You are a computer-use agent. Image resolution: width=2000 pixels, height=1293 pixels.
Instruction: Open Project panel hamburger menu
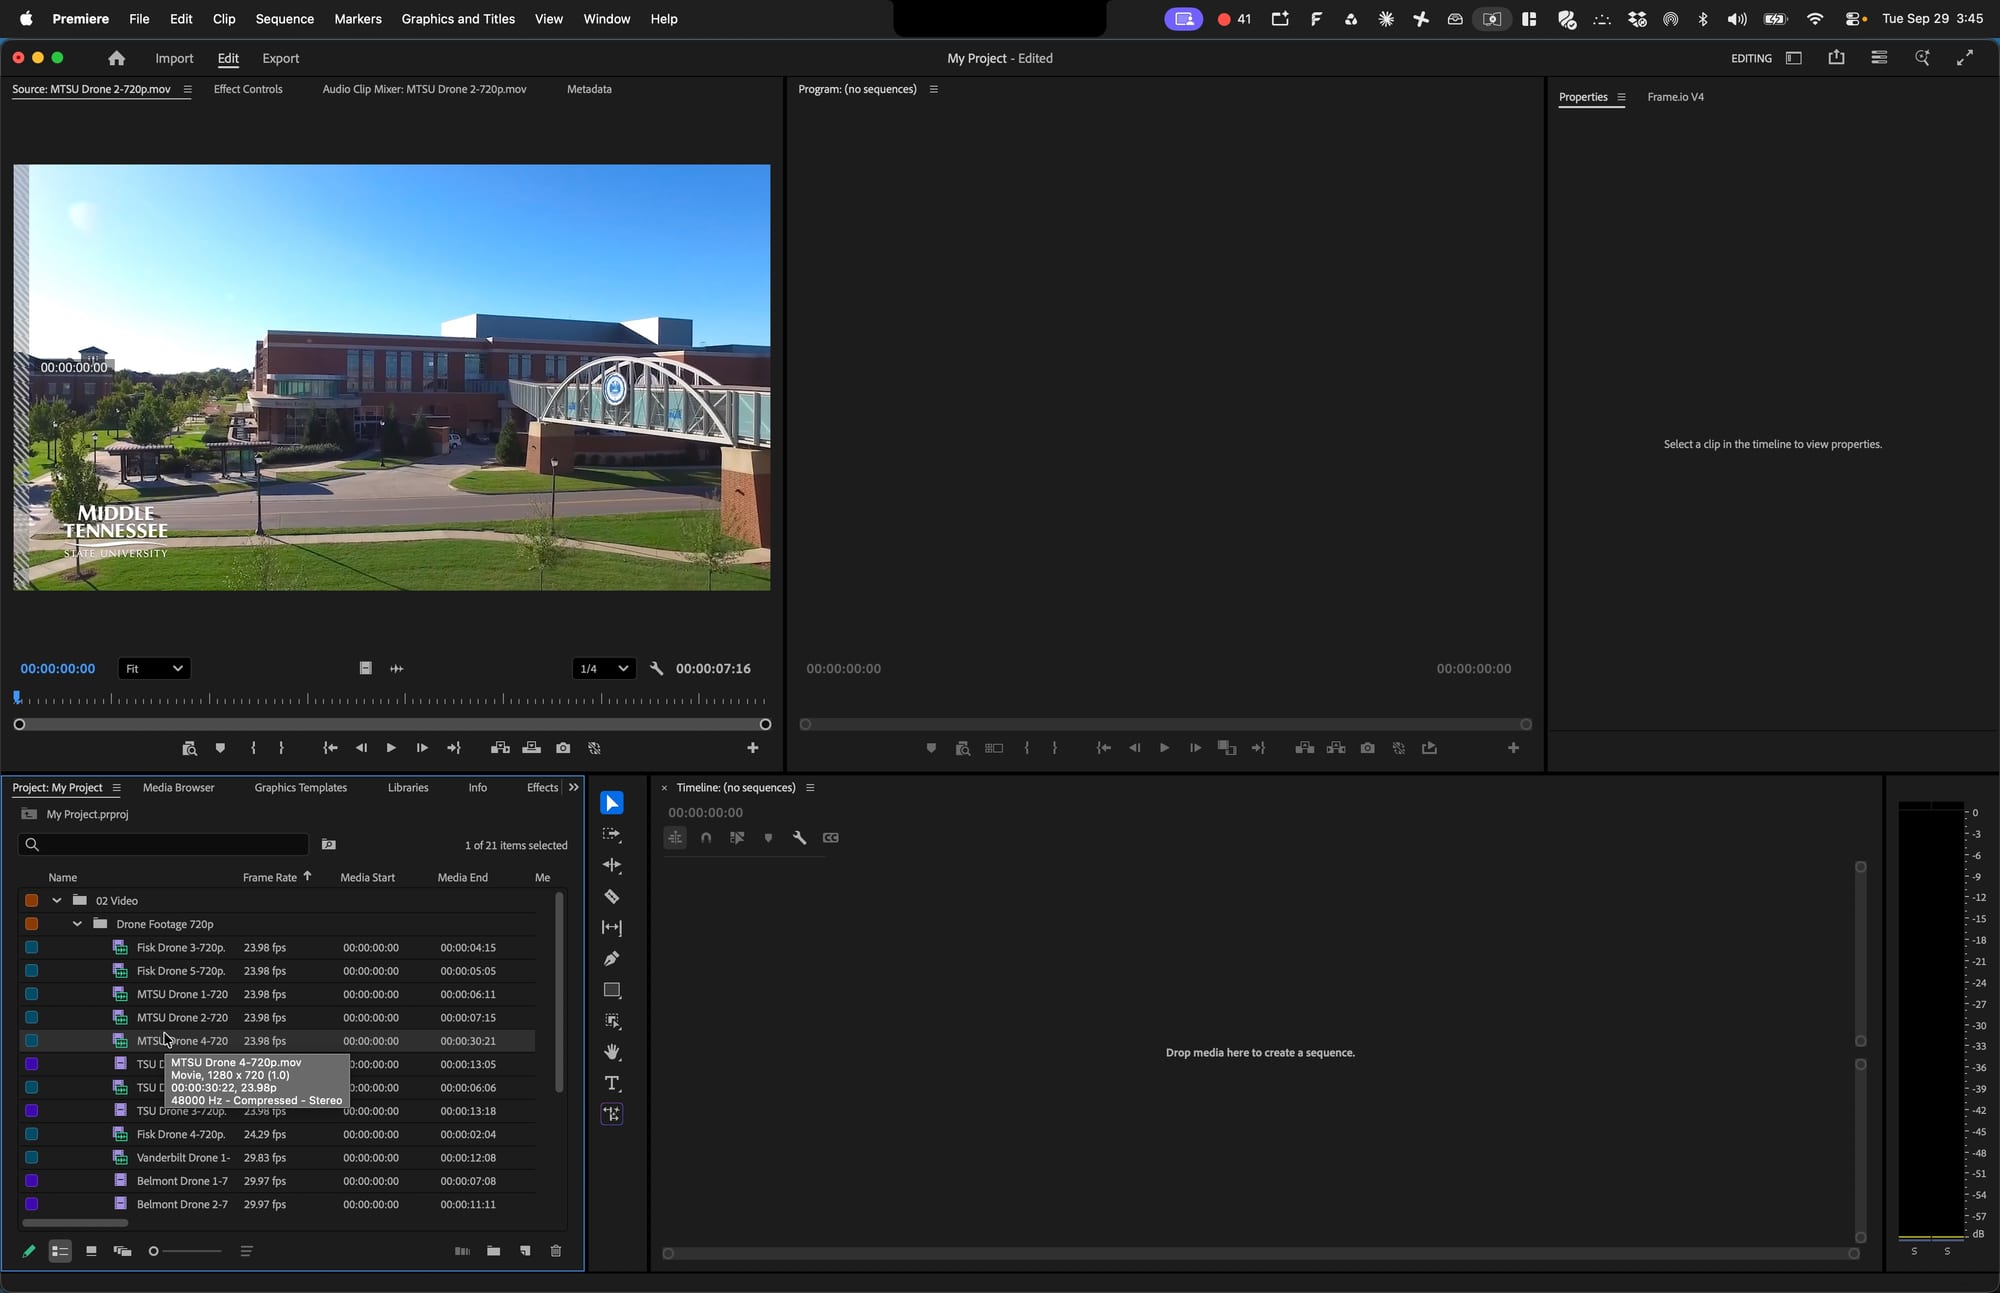coord(116,788)
